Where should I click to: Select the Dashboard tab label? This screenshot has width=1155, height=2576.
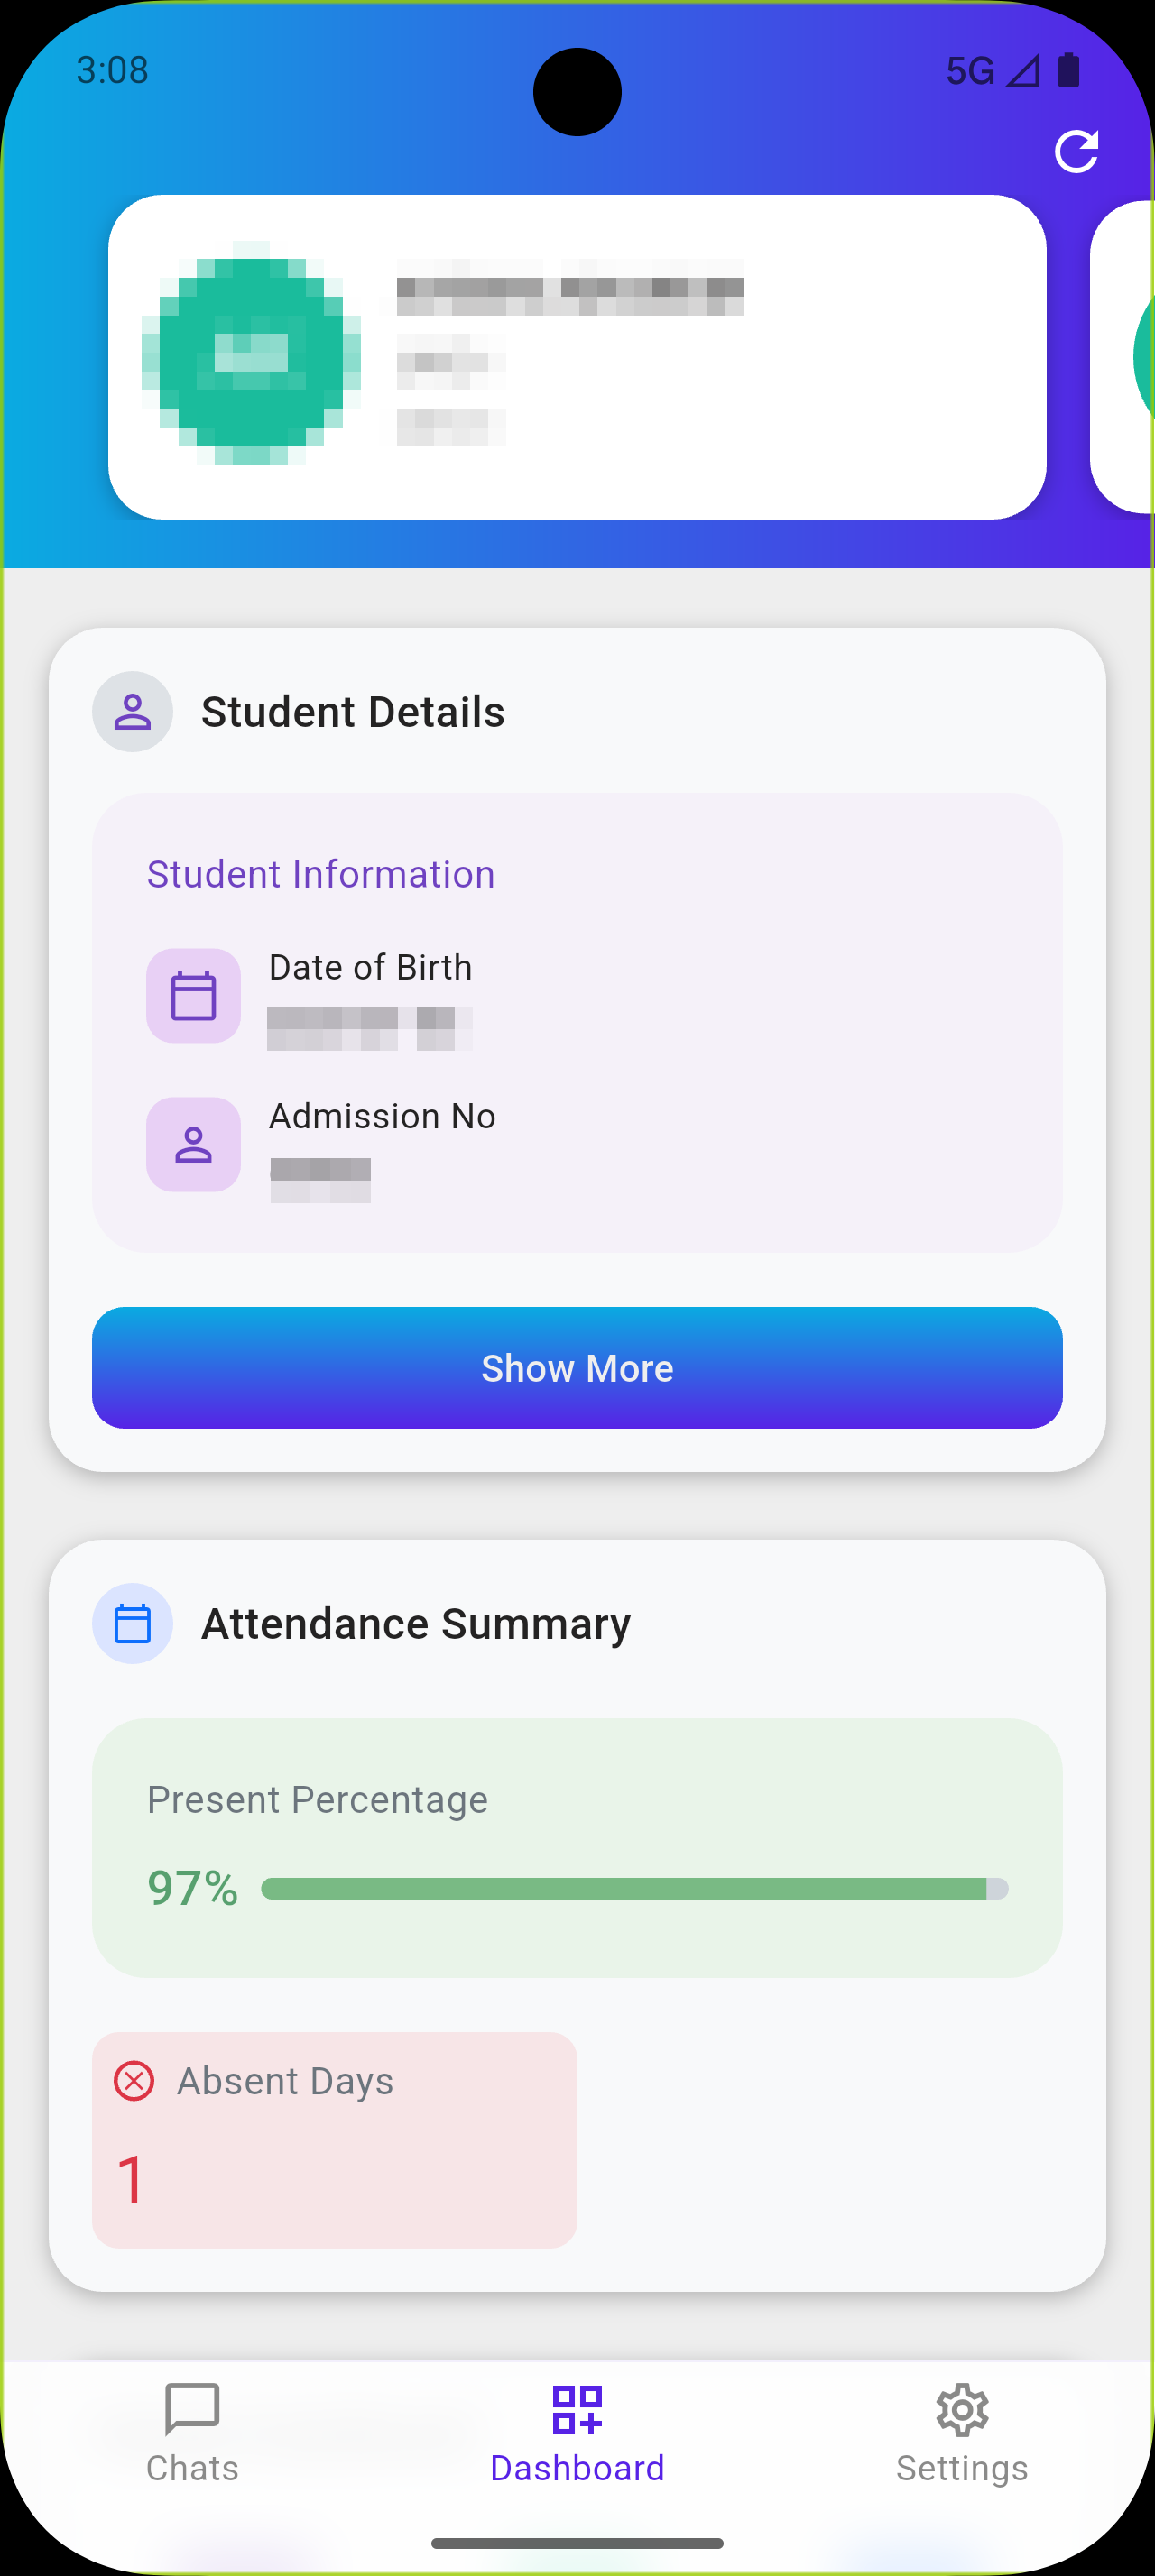tap(577, 2468)
